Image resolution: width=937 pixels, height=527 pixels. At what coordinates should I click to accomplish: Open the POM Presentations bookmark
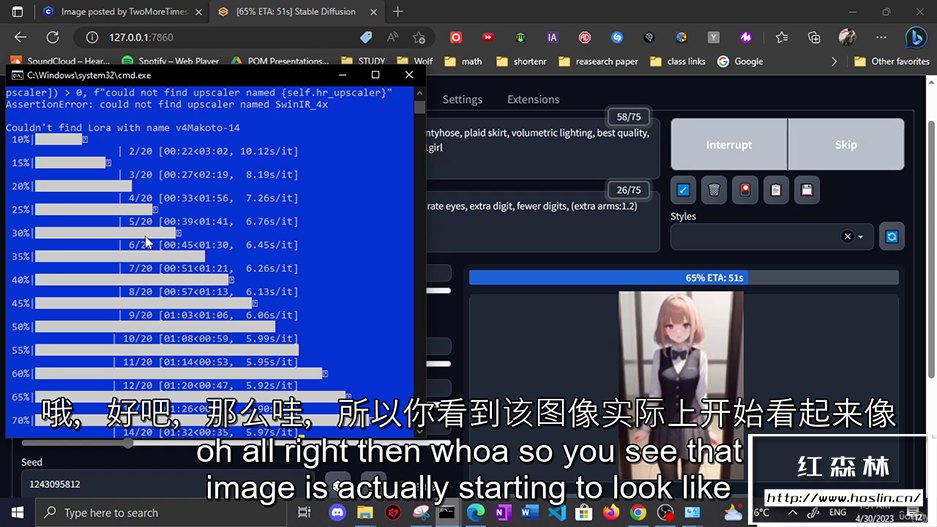280,61
